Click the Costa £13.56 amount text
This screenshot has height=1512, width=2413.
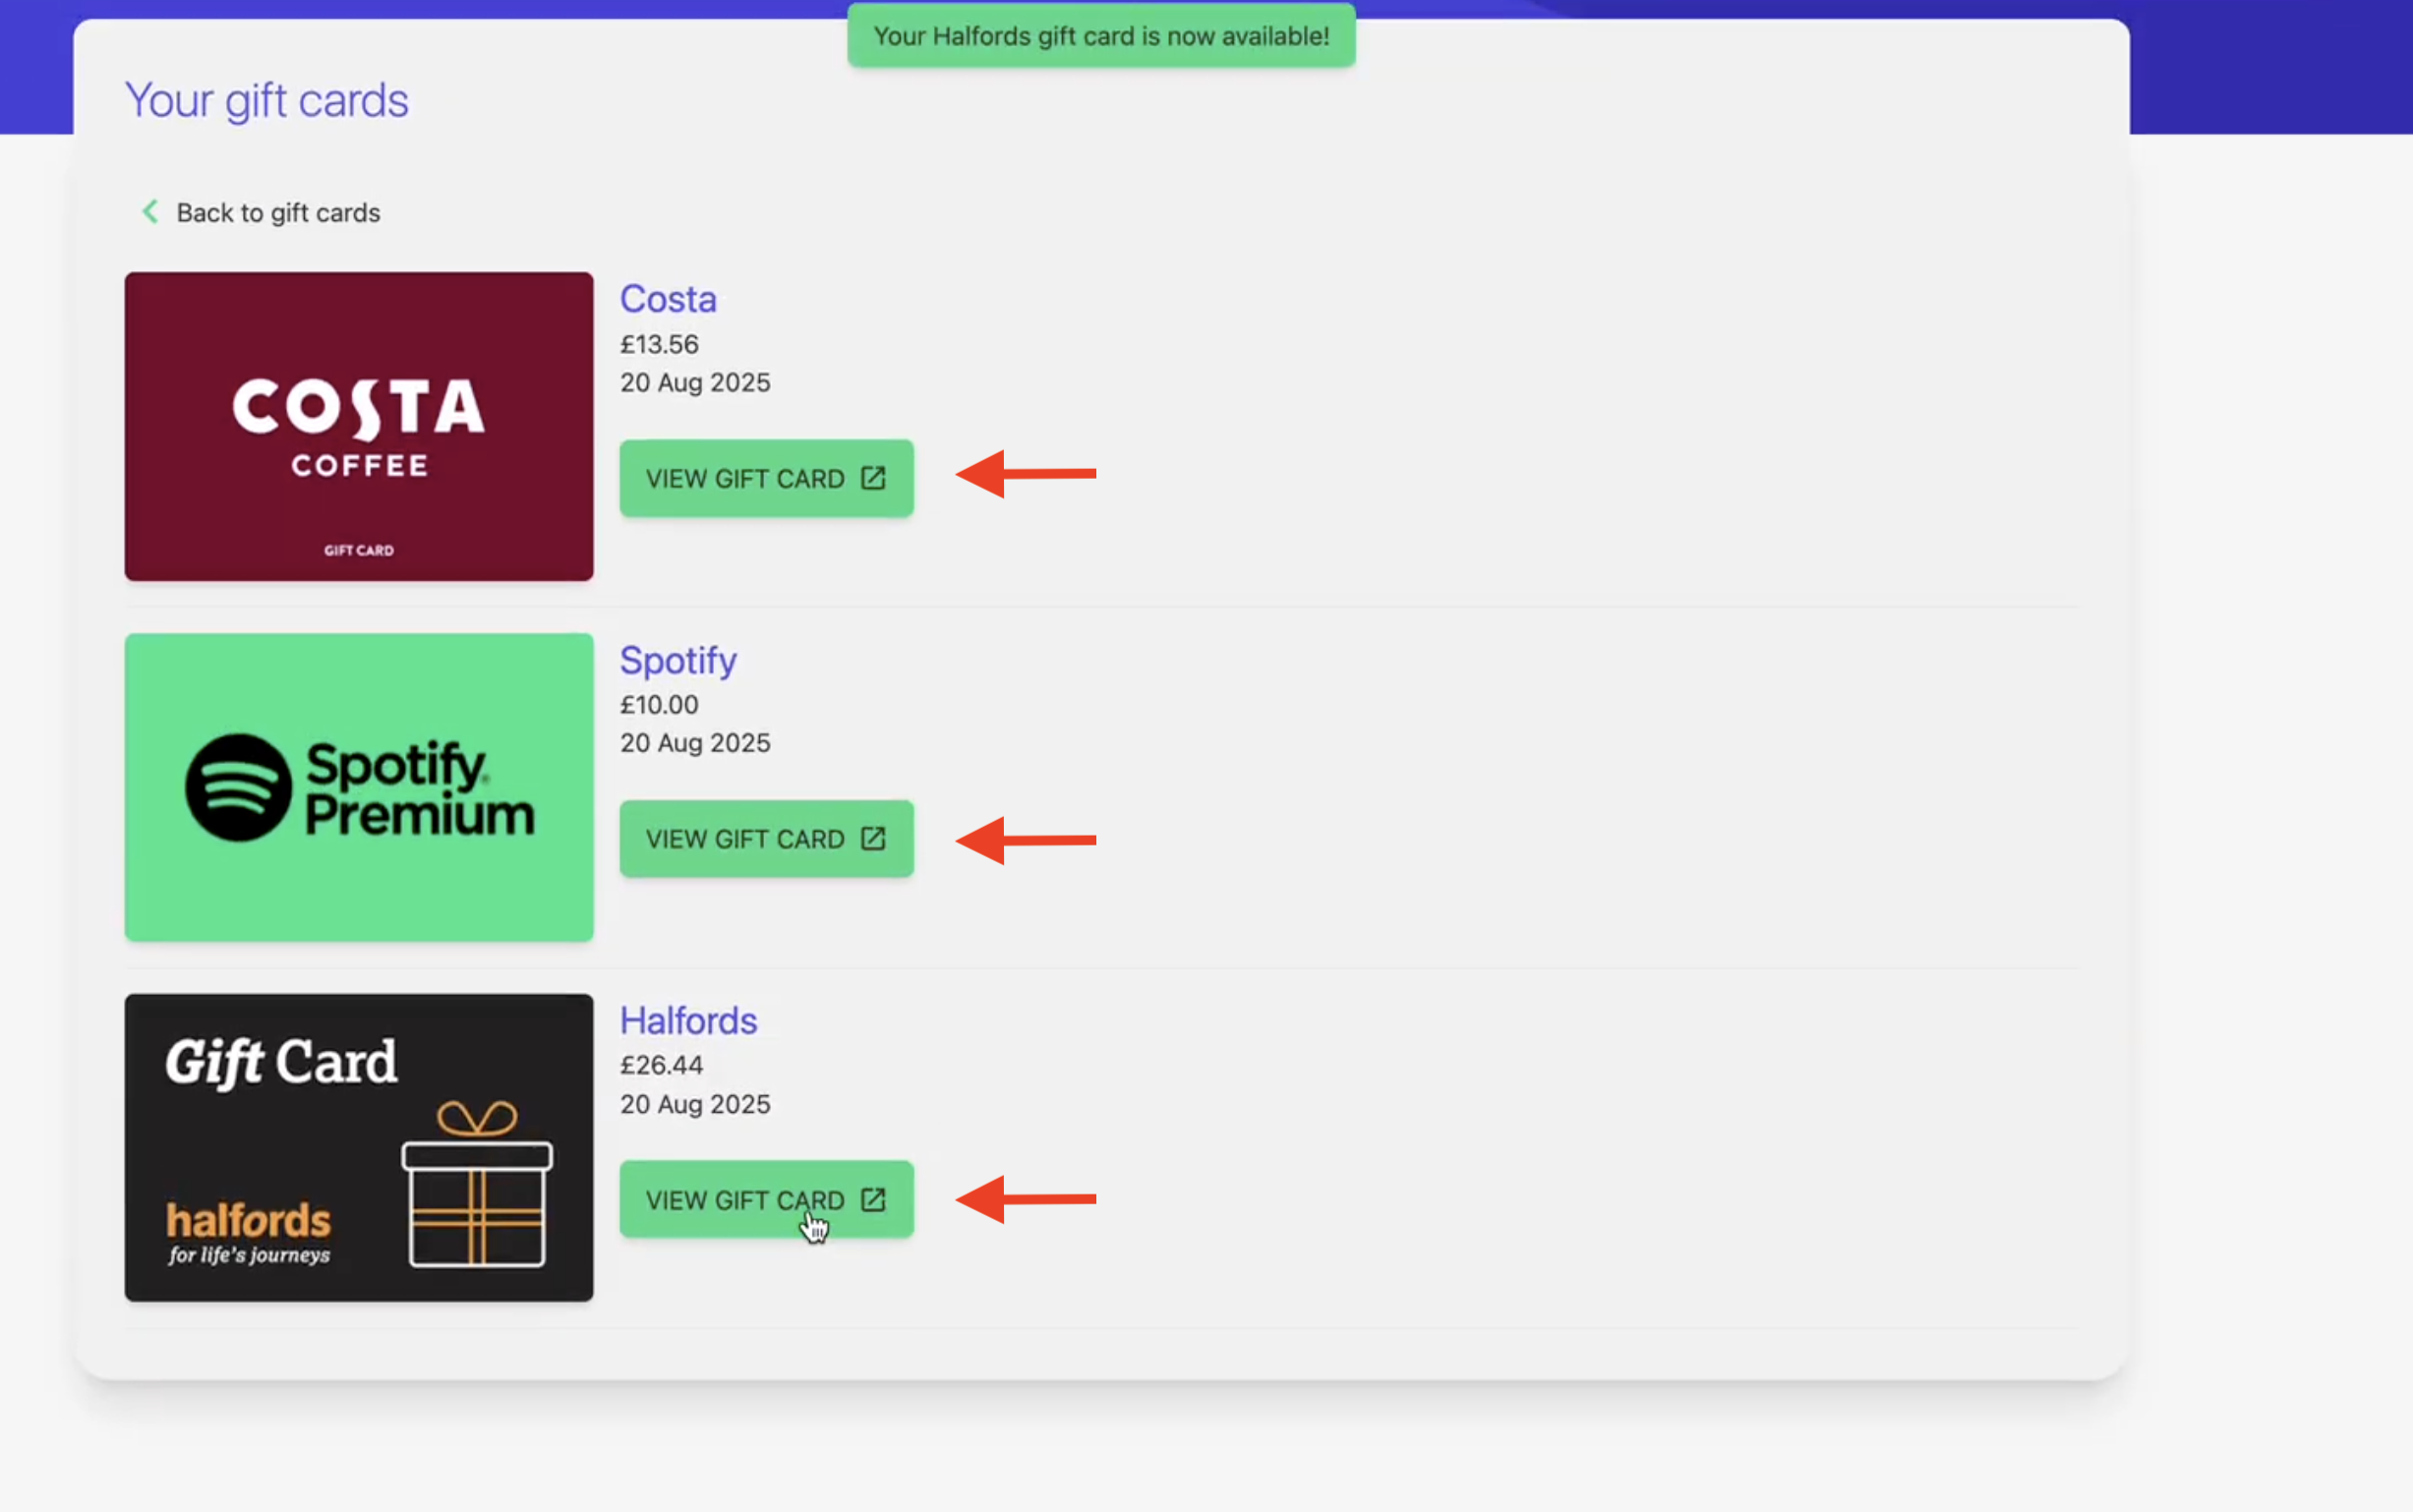click(659, 344)
